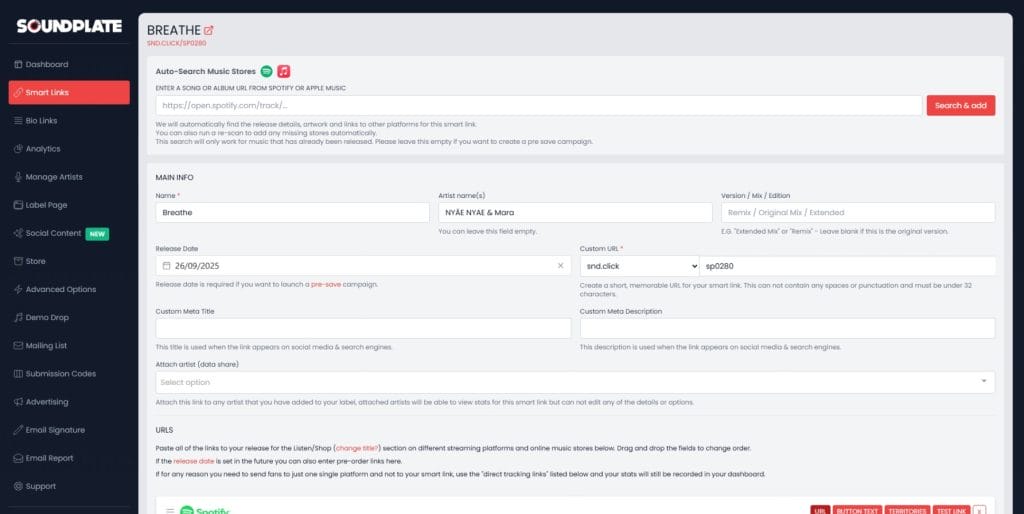Expand the snd.click custom URL domain dropdown
This screenshot has height=514, width=1024.
pos(639,266)
